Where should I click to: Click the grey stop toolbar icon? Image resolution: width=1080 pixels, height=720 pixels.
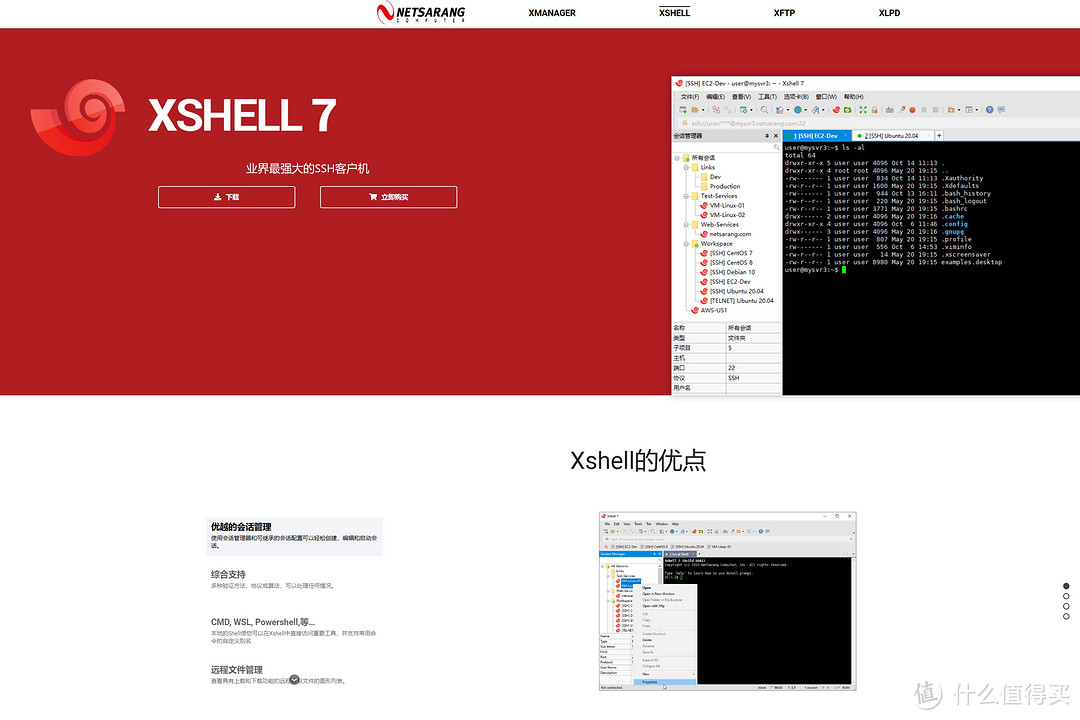(935, 110)
